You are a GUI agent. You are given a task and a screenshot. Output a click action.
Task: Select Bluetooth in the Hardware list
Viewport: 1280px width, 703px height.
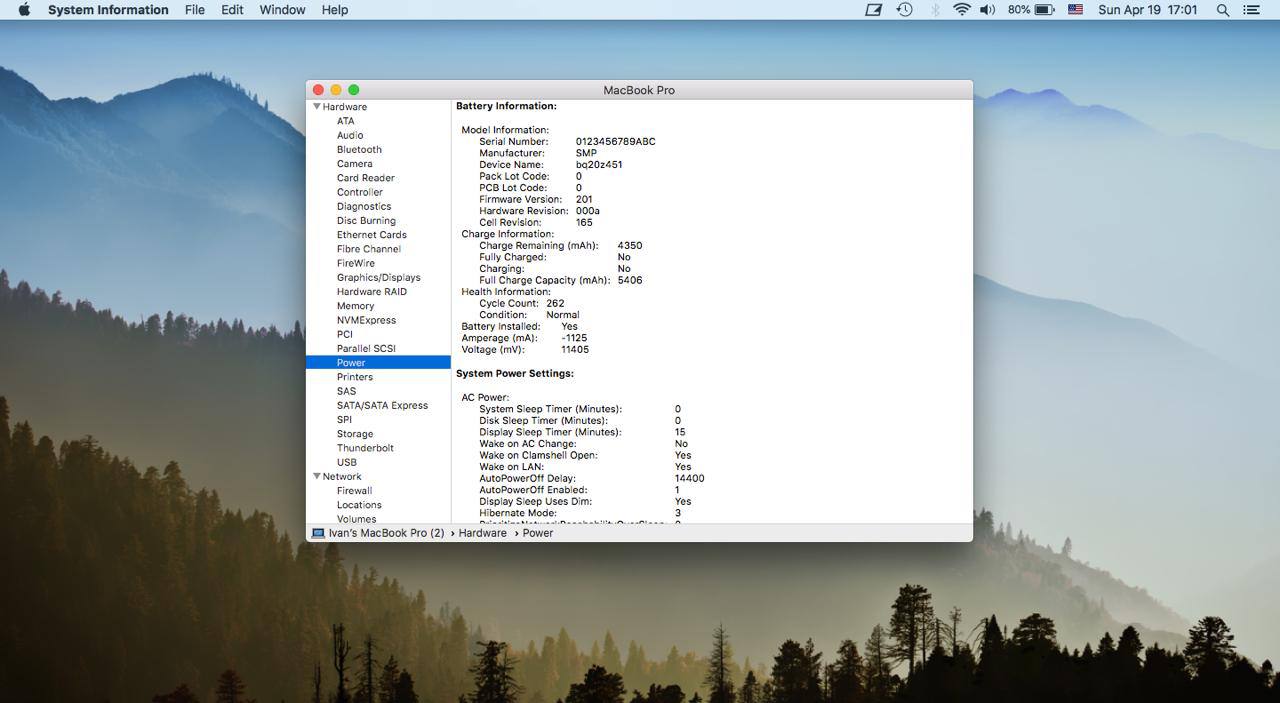coord(359,149)
